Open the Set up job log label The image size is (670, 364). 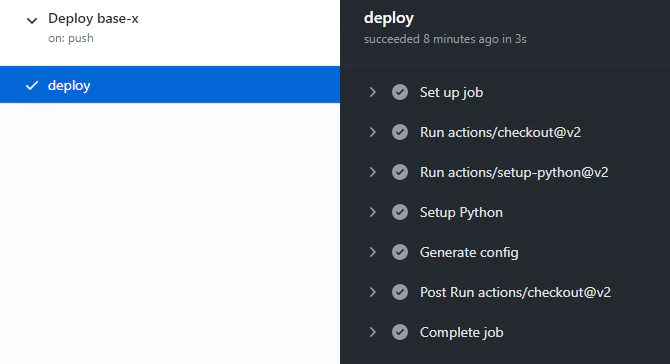coord(451,93)
